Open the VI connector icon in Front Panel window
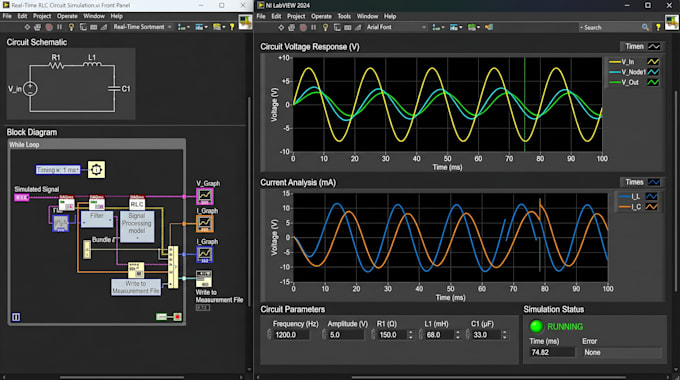Viewport: 680px width, 380px height. coord(245,22)
